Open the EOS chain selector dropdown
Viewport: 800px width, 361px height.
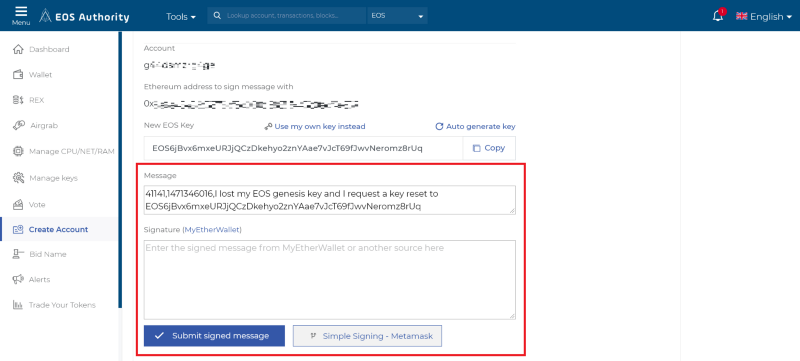click(397, 16)
